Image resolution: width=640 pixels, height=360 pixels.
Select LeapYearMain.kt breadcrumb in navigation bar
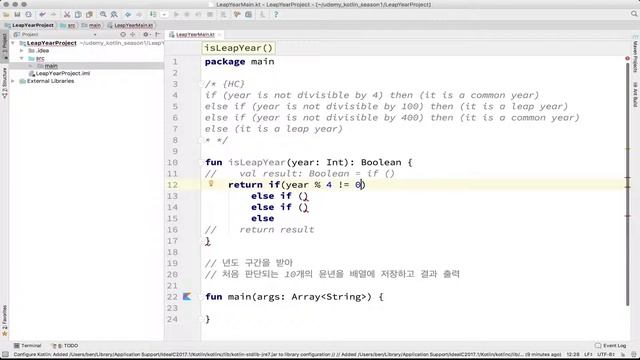[130, 25]
